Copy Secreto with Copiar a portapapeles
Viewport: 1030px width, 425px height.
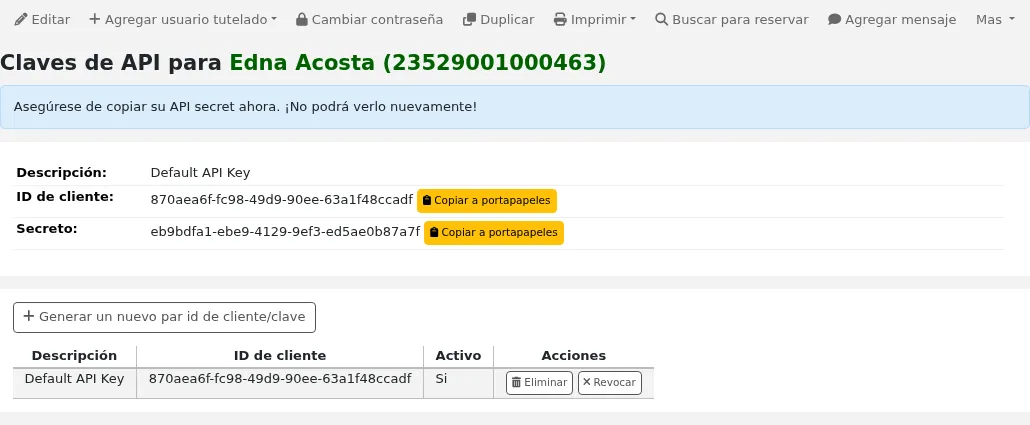pyautogui.click(x=494, y=233)
